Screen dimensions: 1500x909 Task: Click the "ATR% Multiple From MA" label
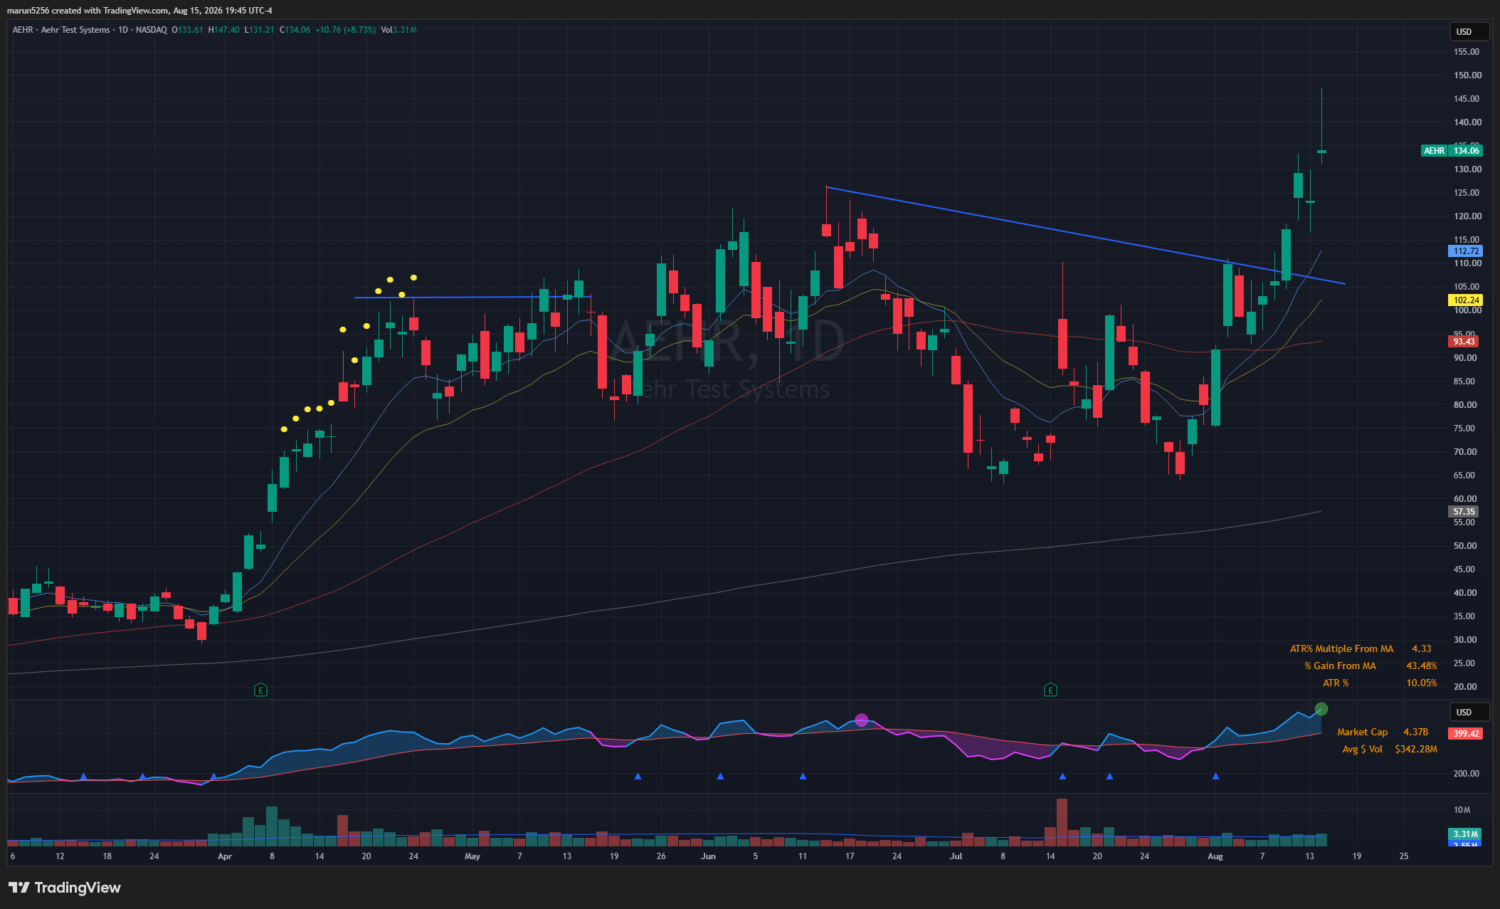tap(1341, 649)
